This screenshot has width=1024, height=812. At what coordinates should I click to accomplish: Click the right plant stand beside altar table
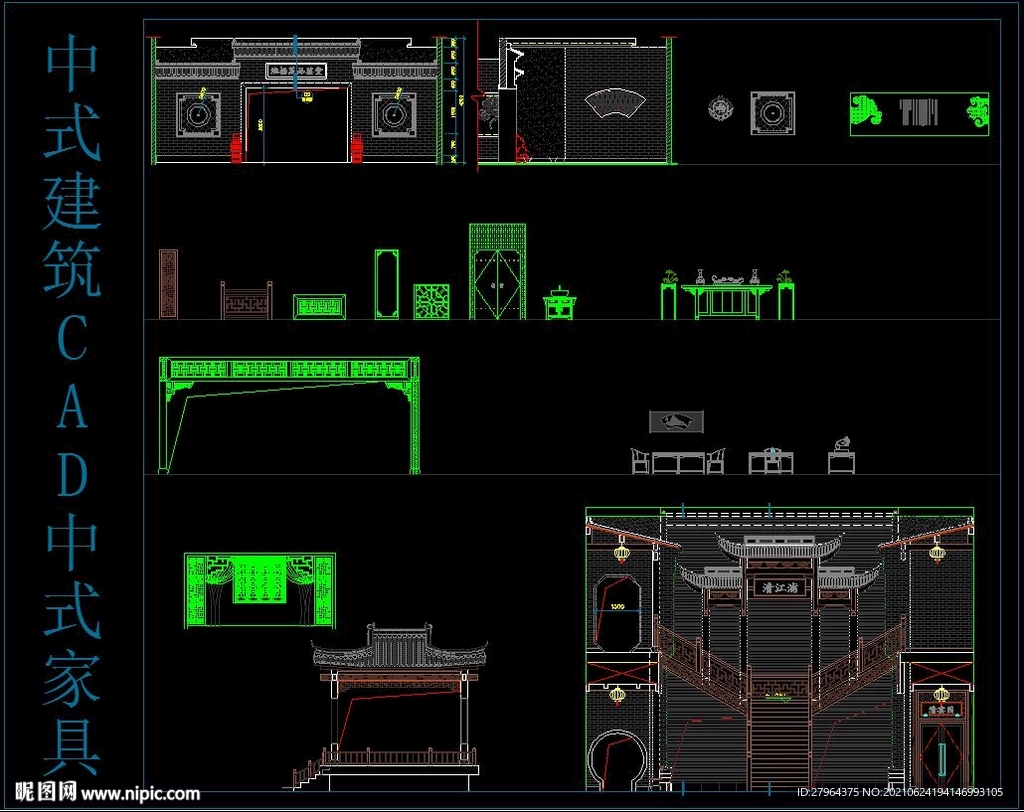click(x=786, y=295)
